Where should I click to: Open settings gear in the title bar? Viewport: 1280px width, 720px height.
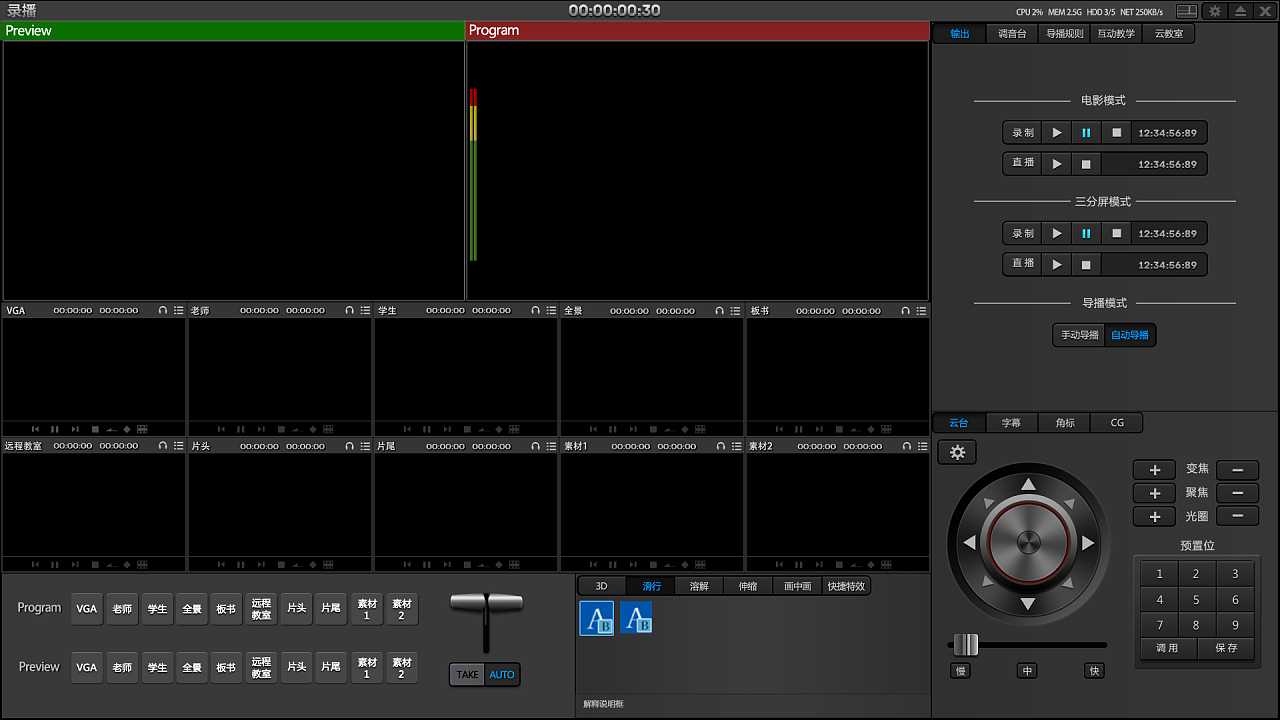[1215, 11]
